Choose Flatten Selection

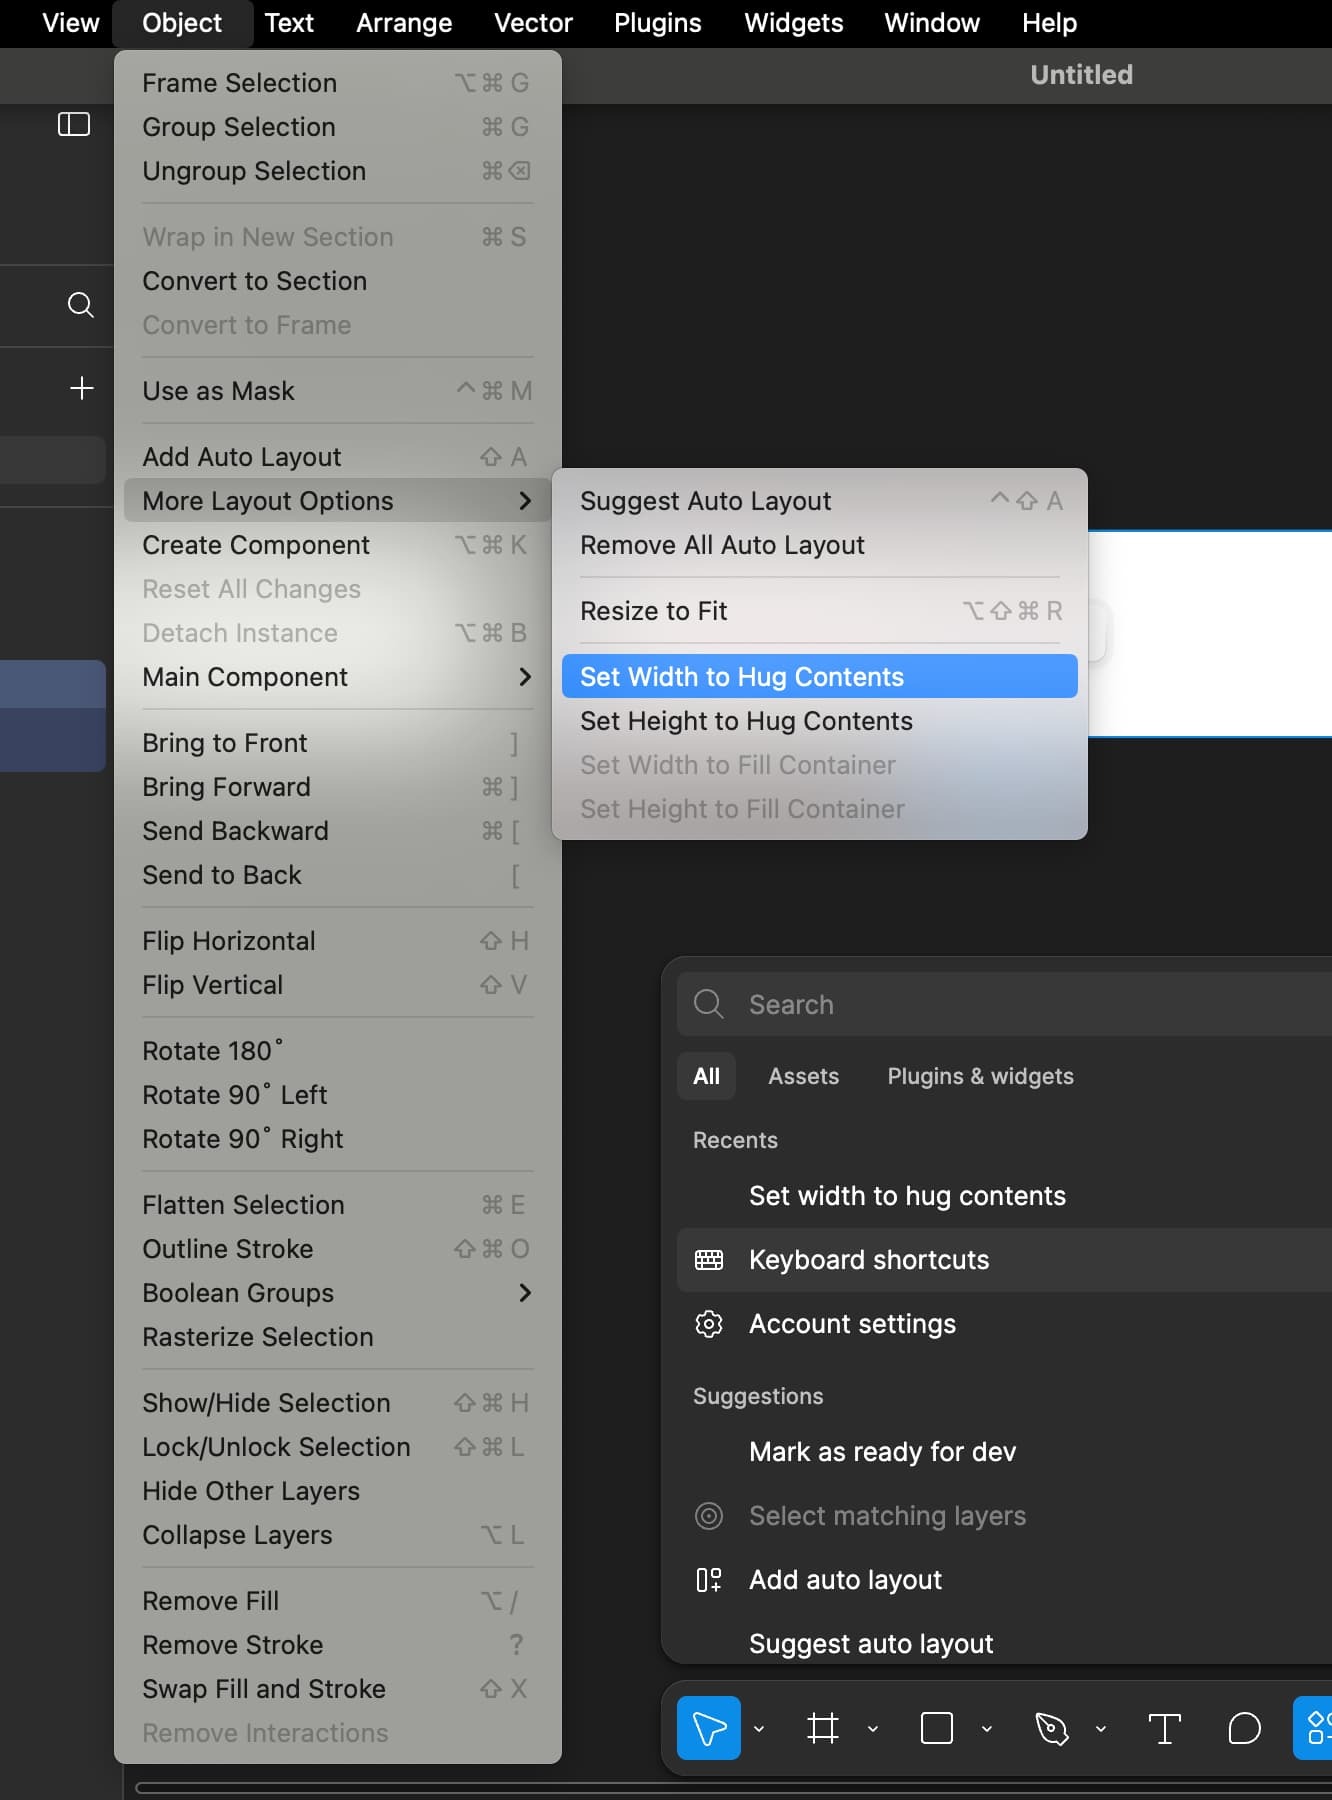338,1205
